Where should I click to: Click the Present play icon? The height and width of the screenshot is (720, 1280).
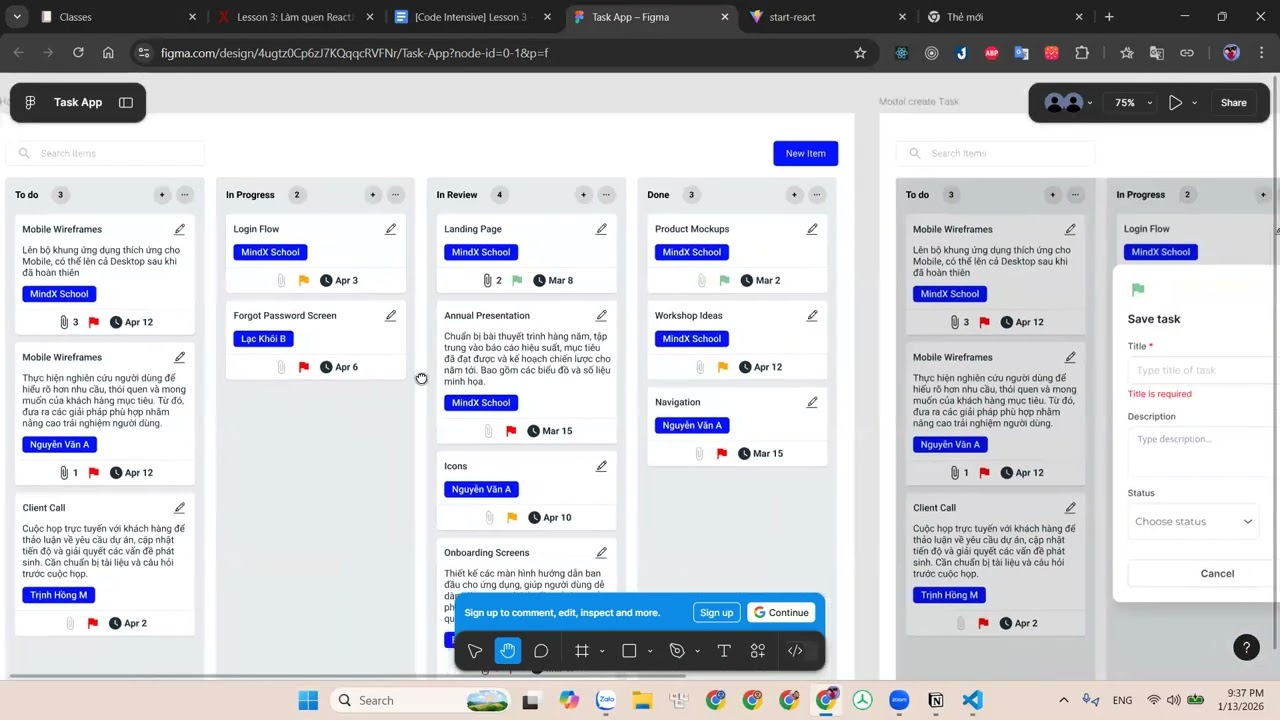coord(1175,102)
